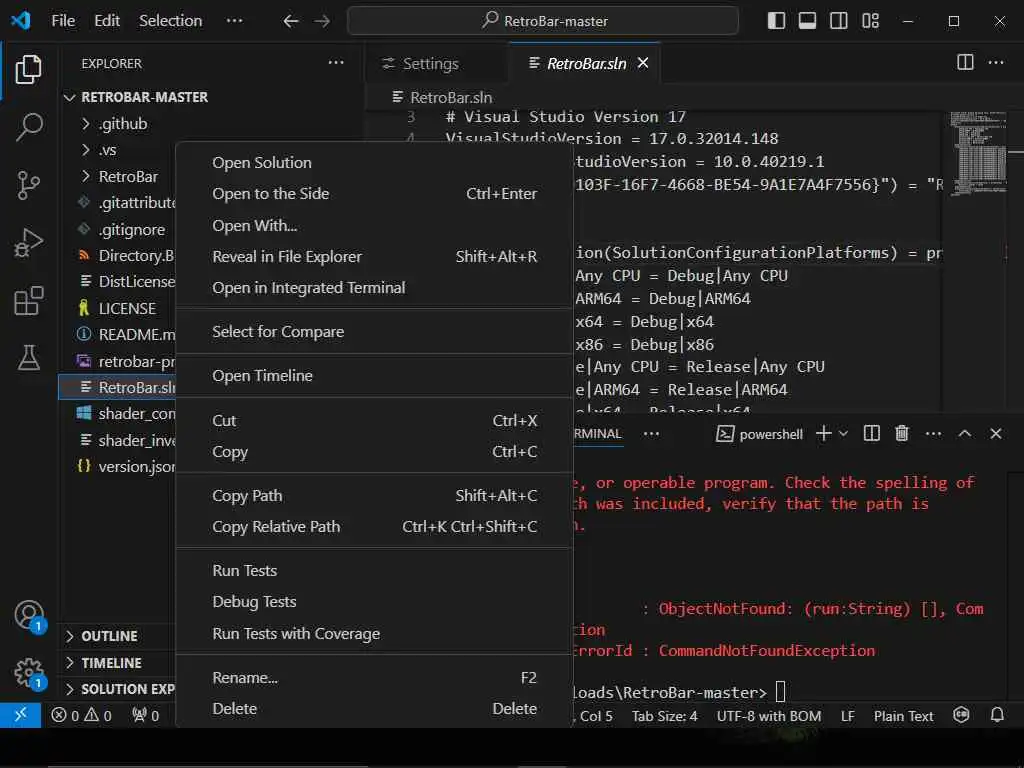Open the new terminal launch profile dropdown

point(843,434)
